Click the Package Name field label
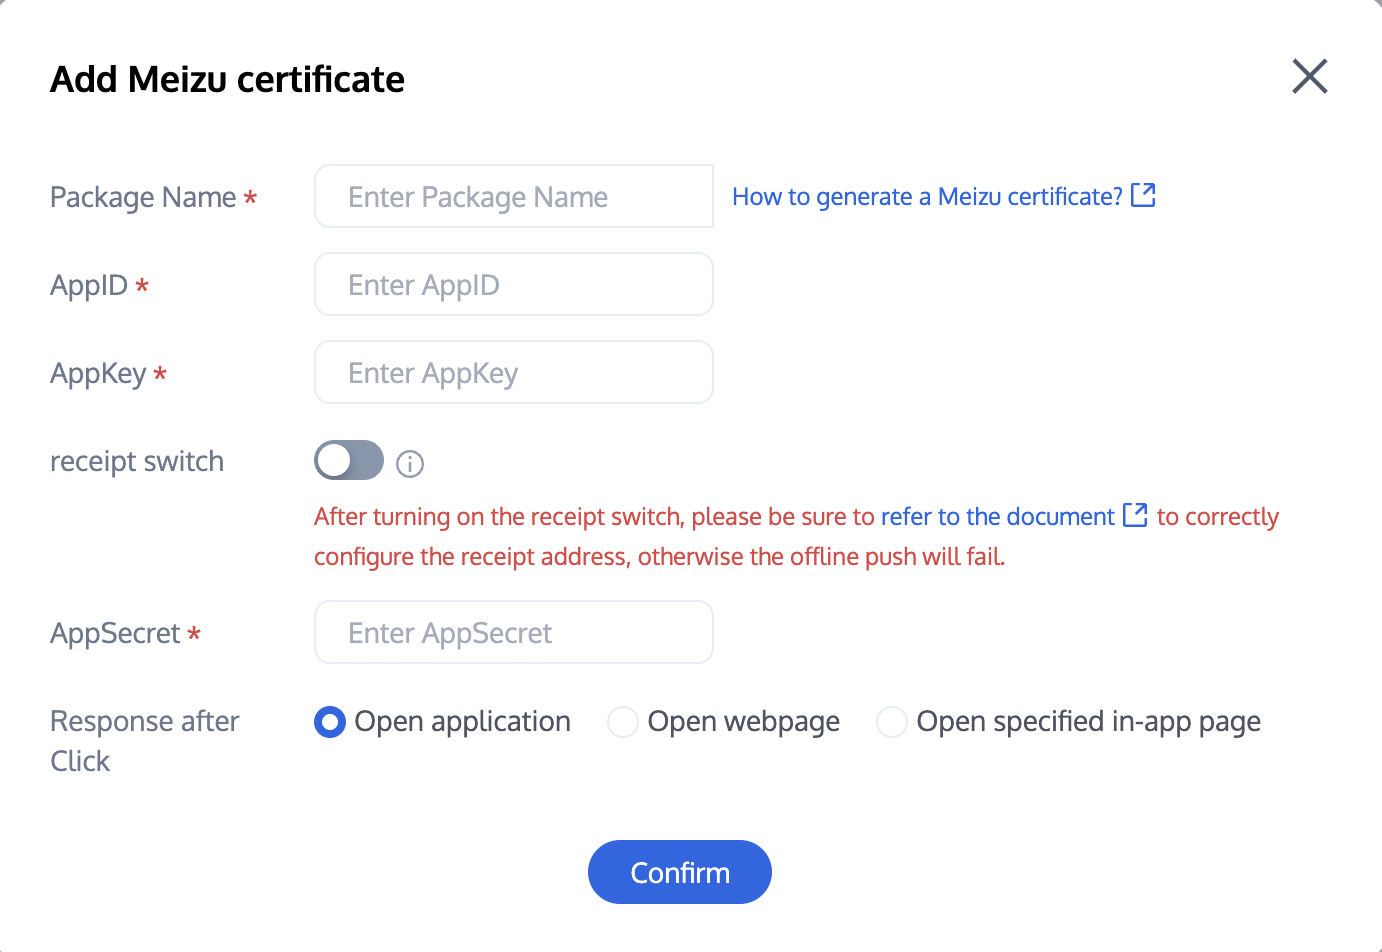This screenshot has width=1382, height=952. click(143, 198)
